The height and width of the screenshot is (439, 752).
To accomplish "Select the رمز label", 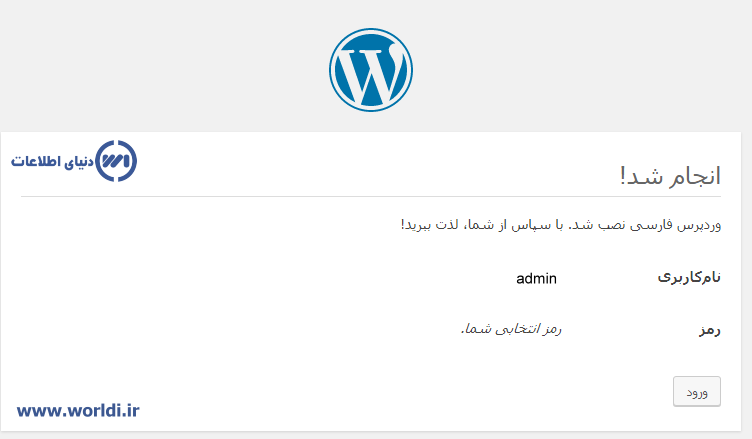I will click(709, 329).
